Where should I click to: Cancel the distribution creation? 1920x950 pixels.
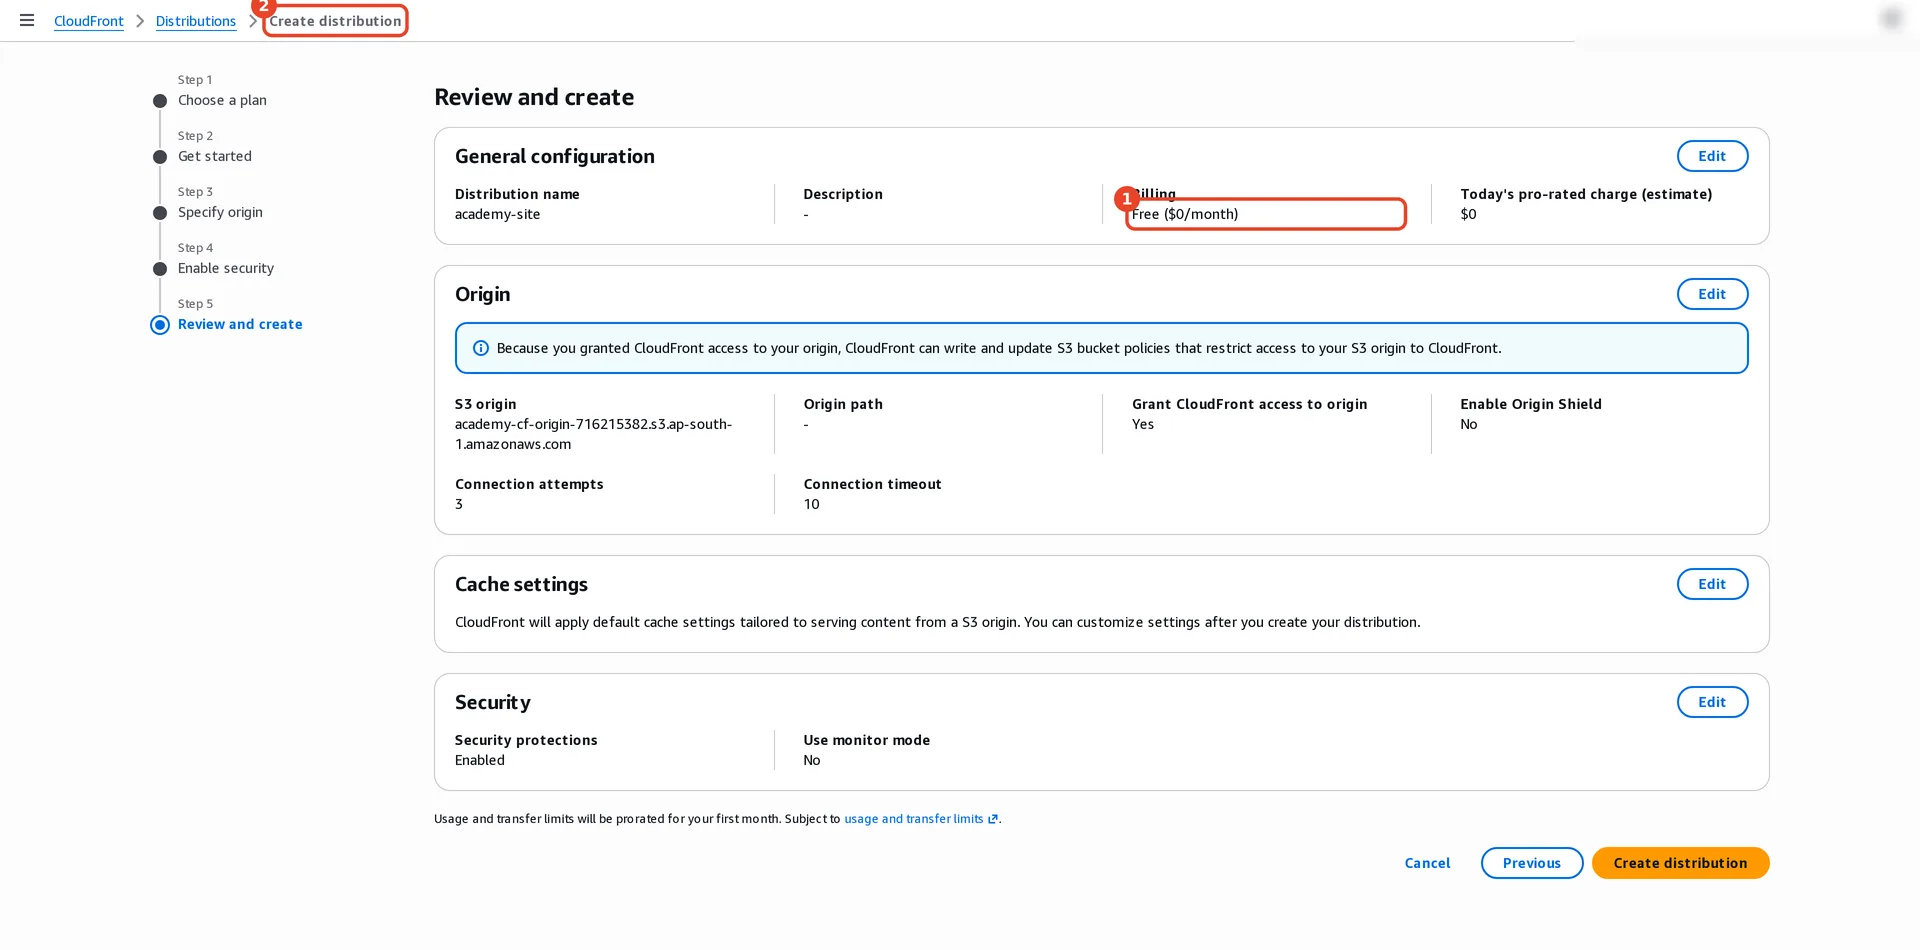click(x=1427, y=863)
